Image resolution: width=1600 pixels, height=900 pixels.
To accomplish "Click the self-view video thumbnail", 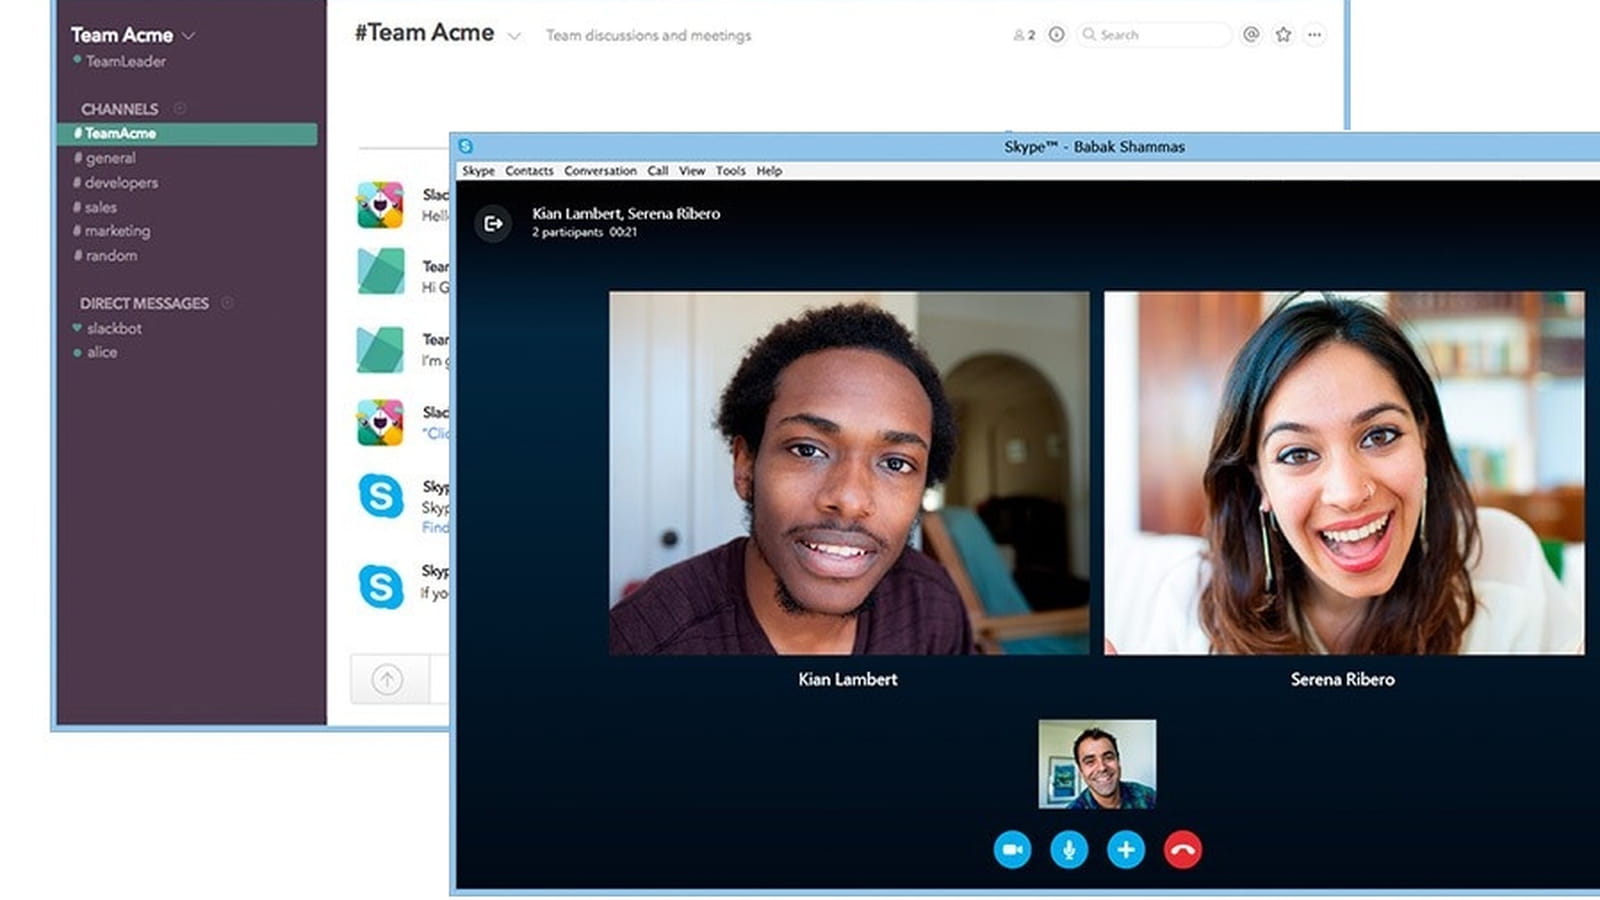I will point(1097,764).
